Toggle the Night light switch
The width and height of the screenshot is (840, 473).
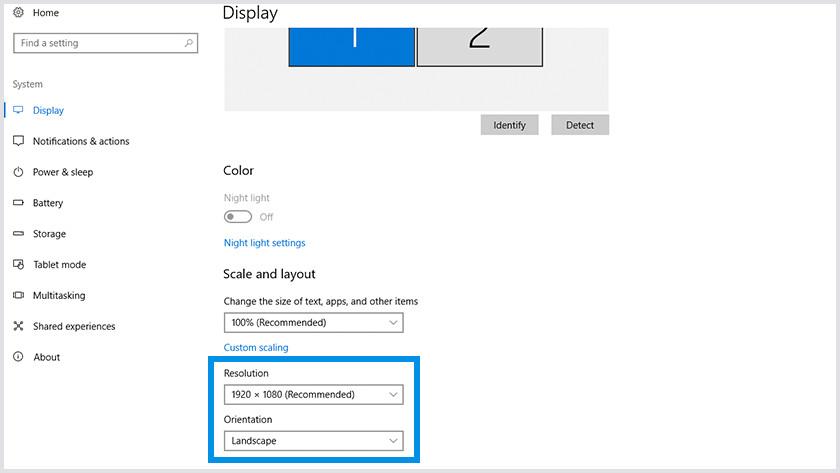click(238, 217)
